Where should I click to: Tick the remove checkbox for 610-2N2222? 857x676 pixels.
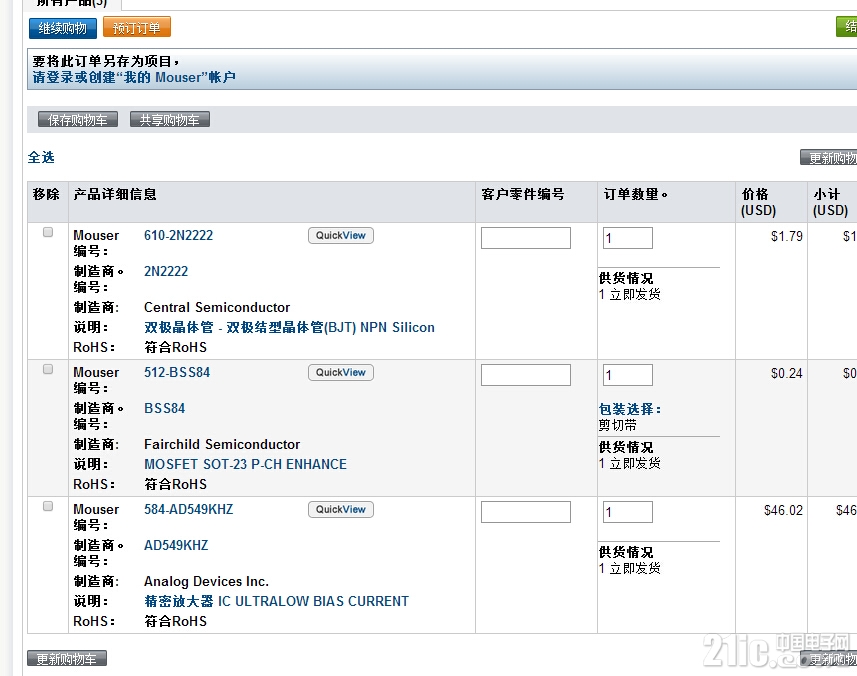48,232
